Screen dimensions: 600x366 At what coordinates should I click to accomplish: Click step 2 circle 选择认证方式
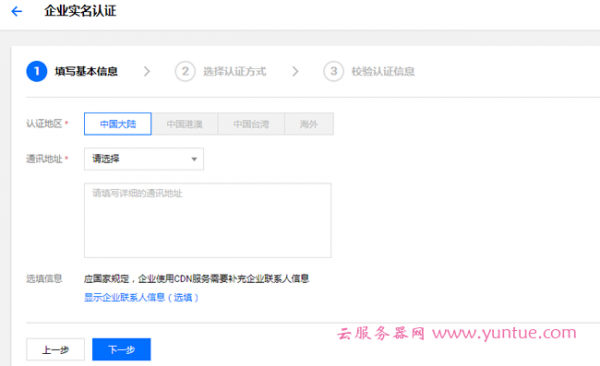185,71
